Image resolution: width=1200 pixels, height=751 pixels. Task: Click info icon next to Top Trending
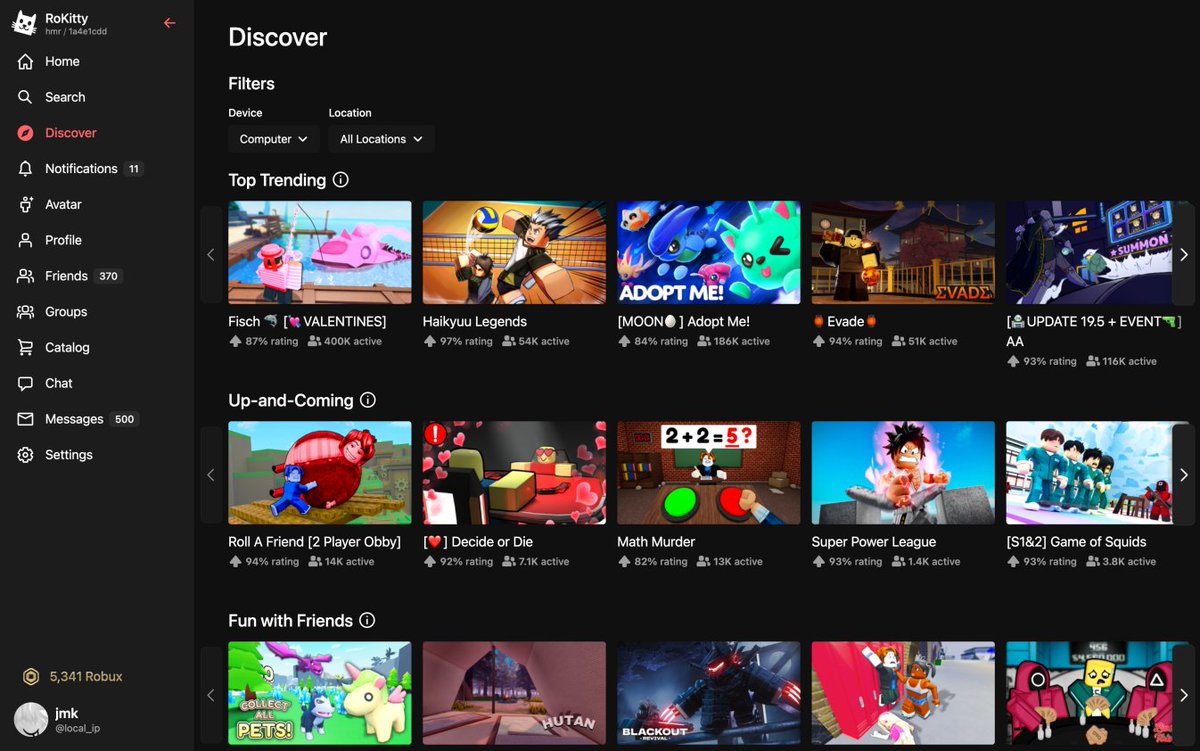click(340, 180)
